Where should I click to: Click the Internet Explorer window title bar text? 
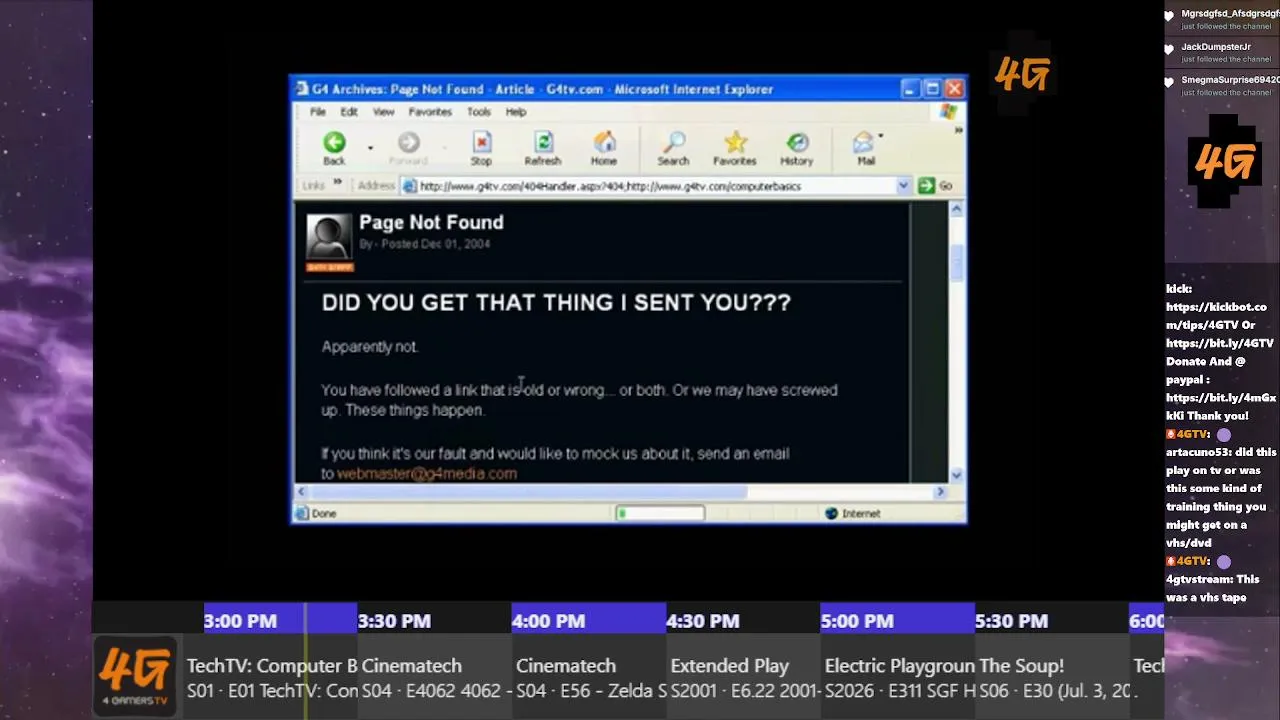tap(542, 89)
